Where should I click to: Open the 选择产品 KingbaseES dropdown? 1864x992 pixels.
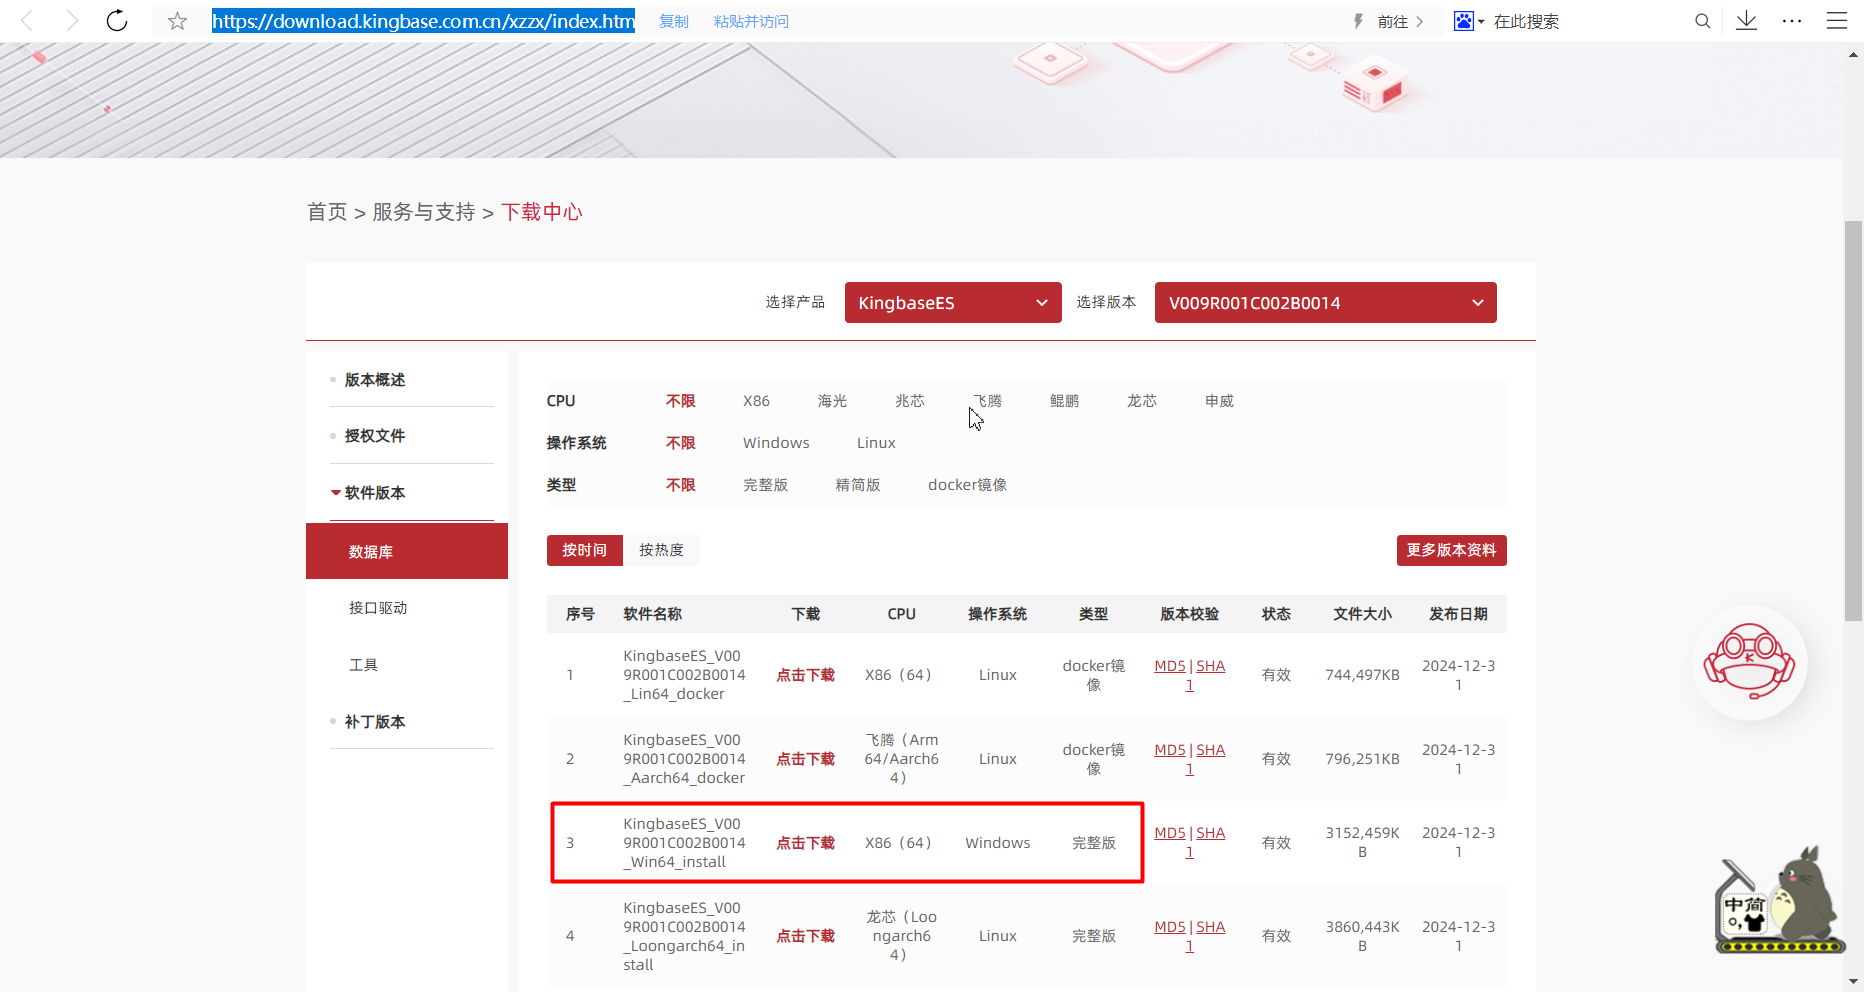coord(952,302)
